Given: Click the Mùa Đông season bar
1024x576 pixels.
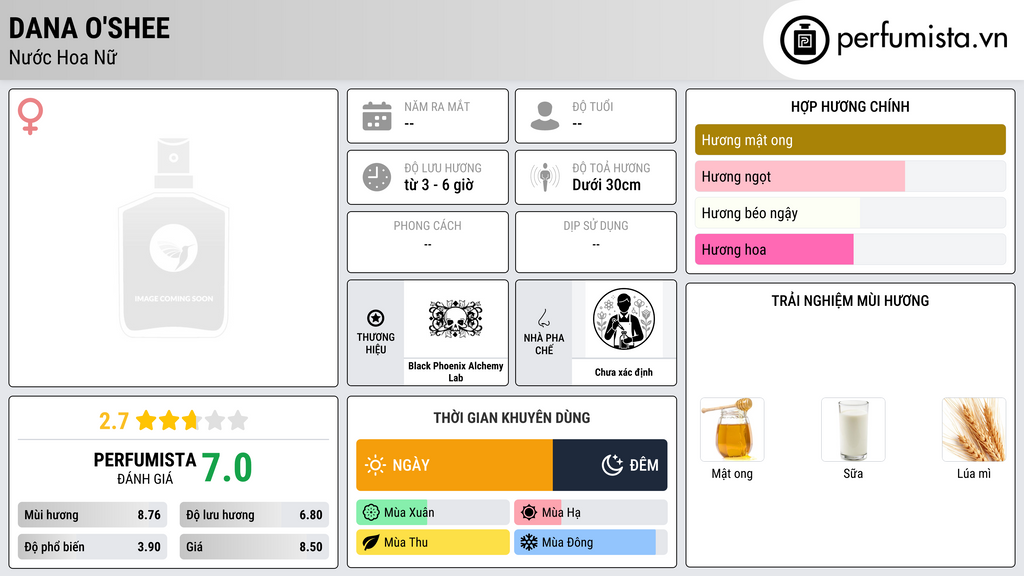Looking at the screenshot, I should (590, 542).
